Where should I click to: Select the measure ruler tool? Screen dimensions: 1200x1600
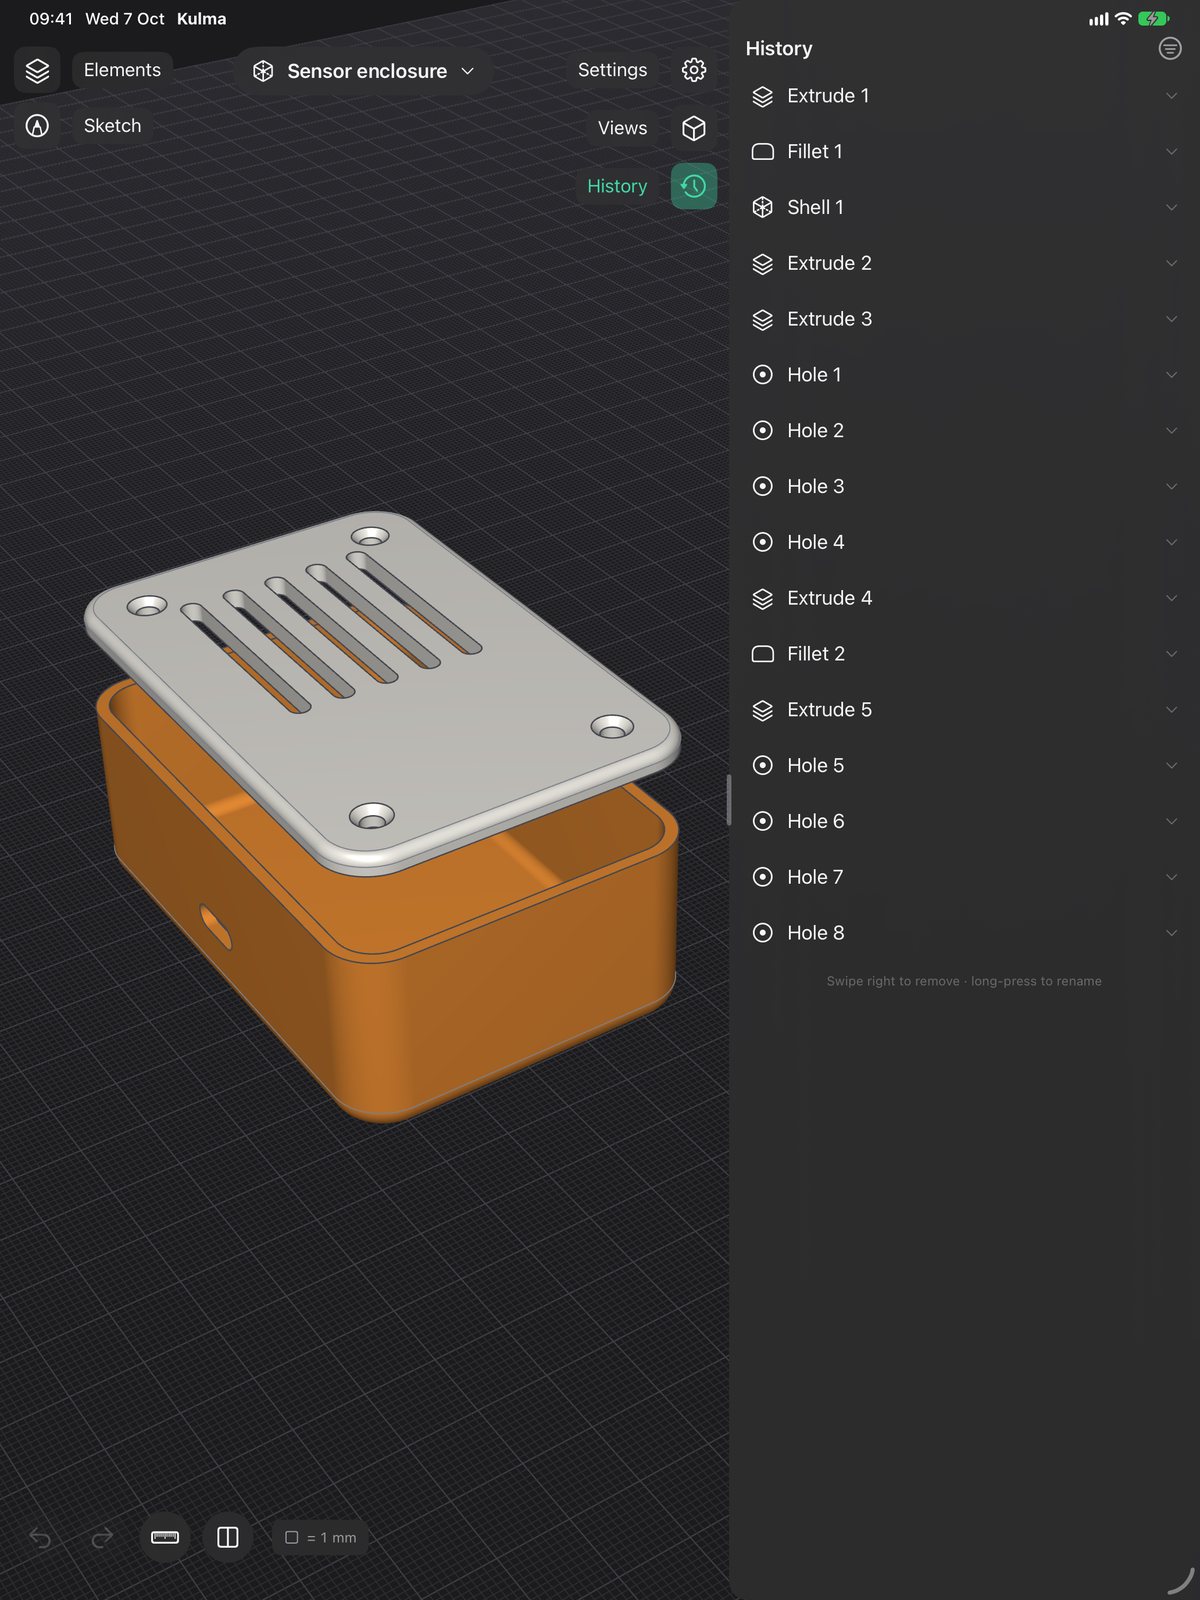point(165,1537)
